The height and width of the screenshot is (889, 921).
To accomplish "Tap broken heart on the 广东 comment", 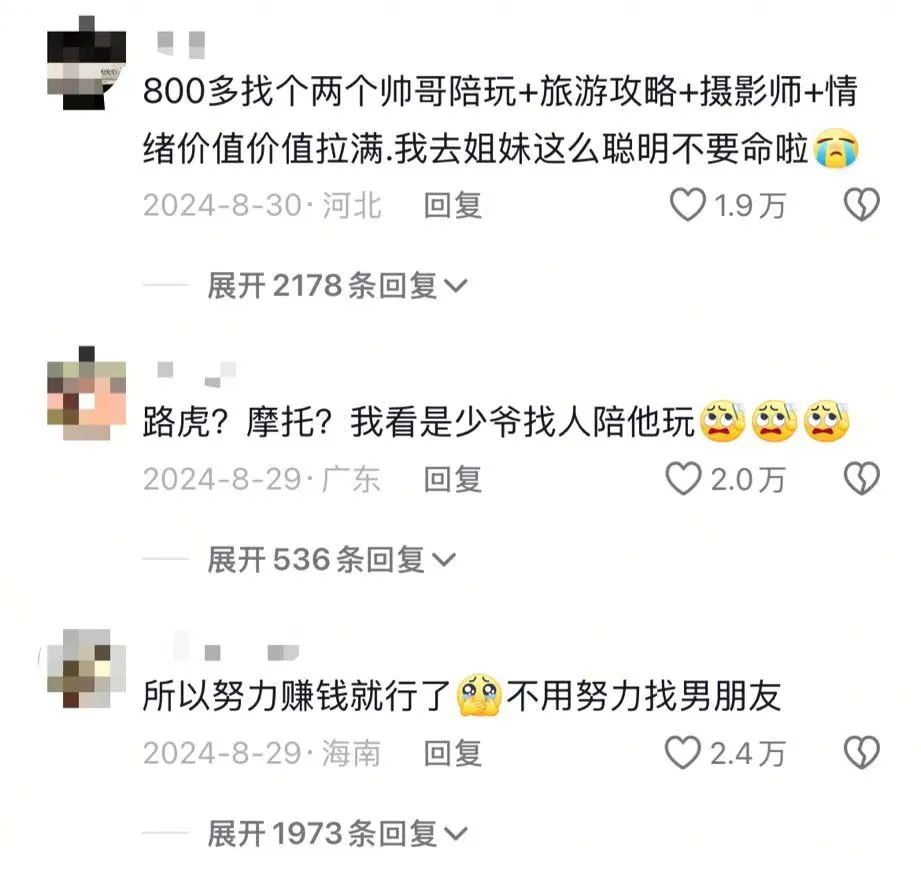I will (861, 479).
